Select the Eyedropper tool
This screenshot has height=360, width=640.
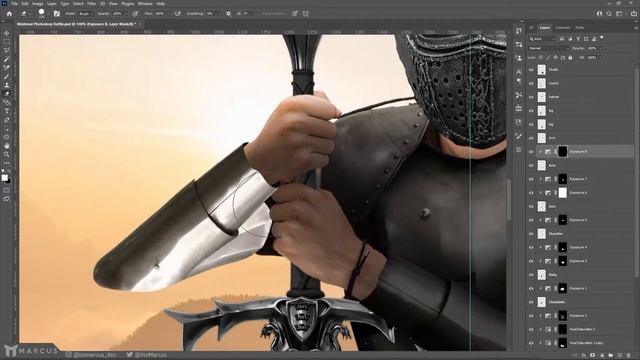[x=7, y=59]
